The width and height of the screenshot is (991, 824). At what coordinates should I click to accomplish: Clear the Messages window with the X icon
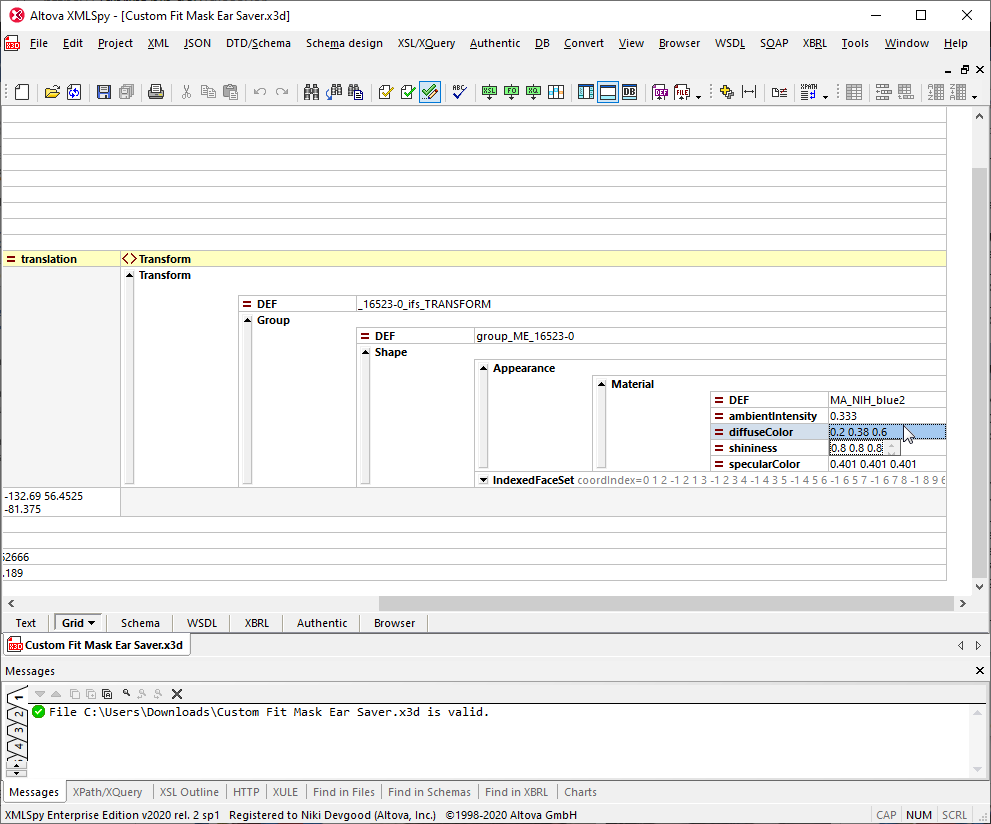pos(178,692)
